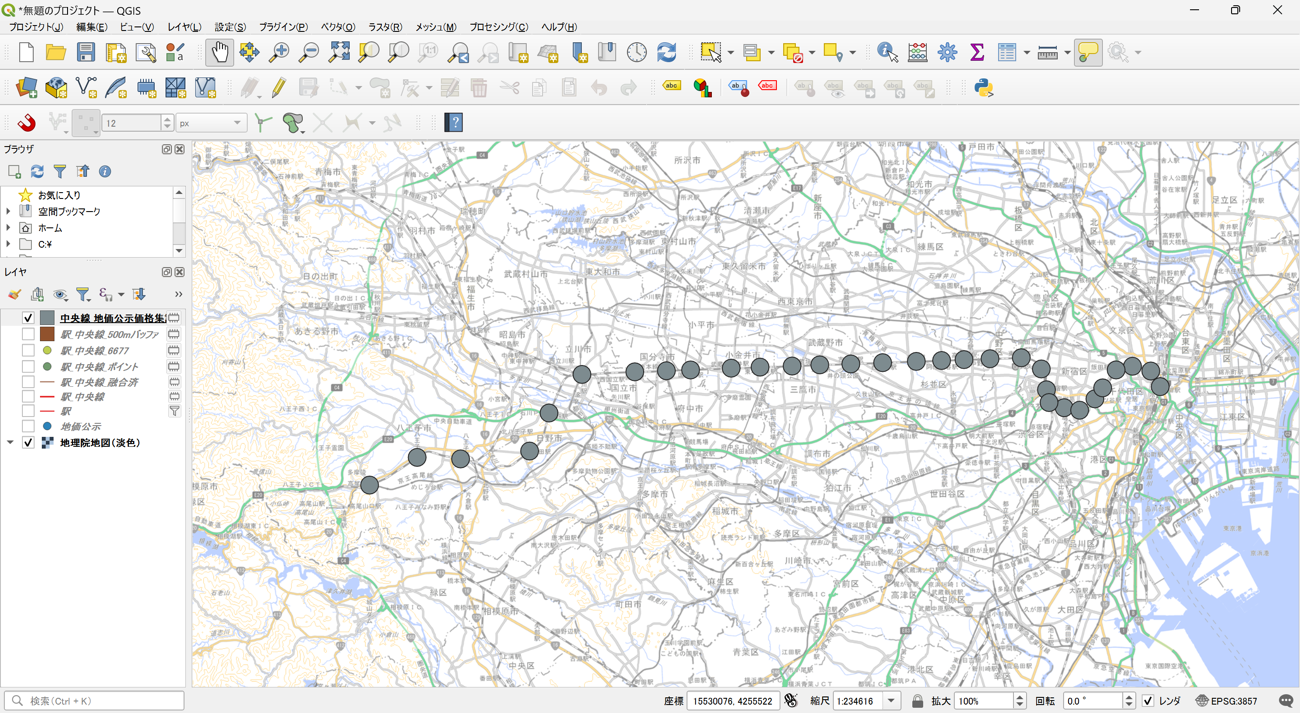
Task: Enable snapping with the red magnet icon
Action: pos(26,123)
